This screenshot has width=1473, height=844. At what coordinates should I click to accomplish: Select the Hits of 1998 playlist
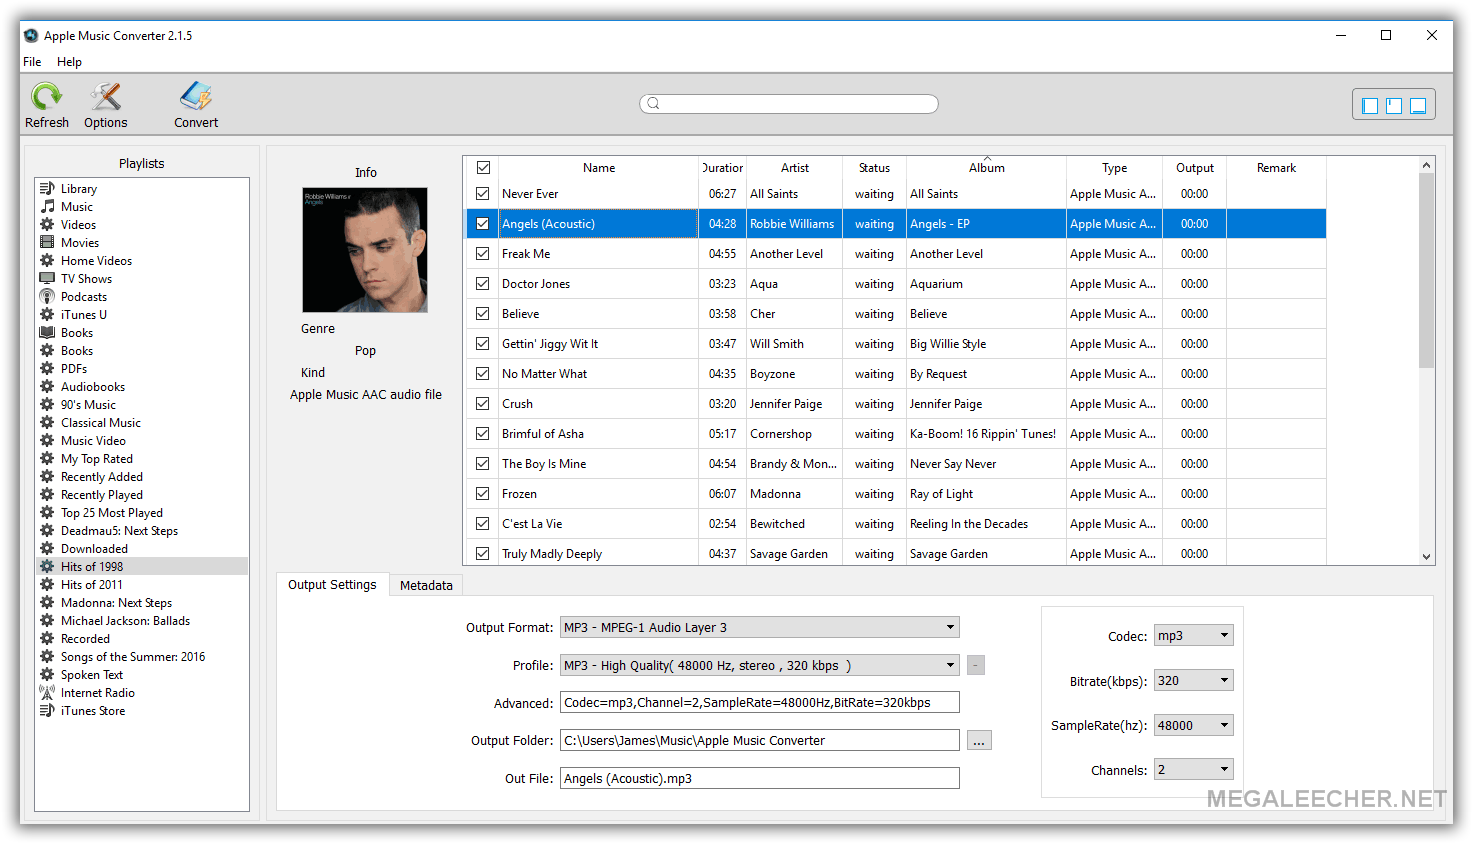[142, 567]
